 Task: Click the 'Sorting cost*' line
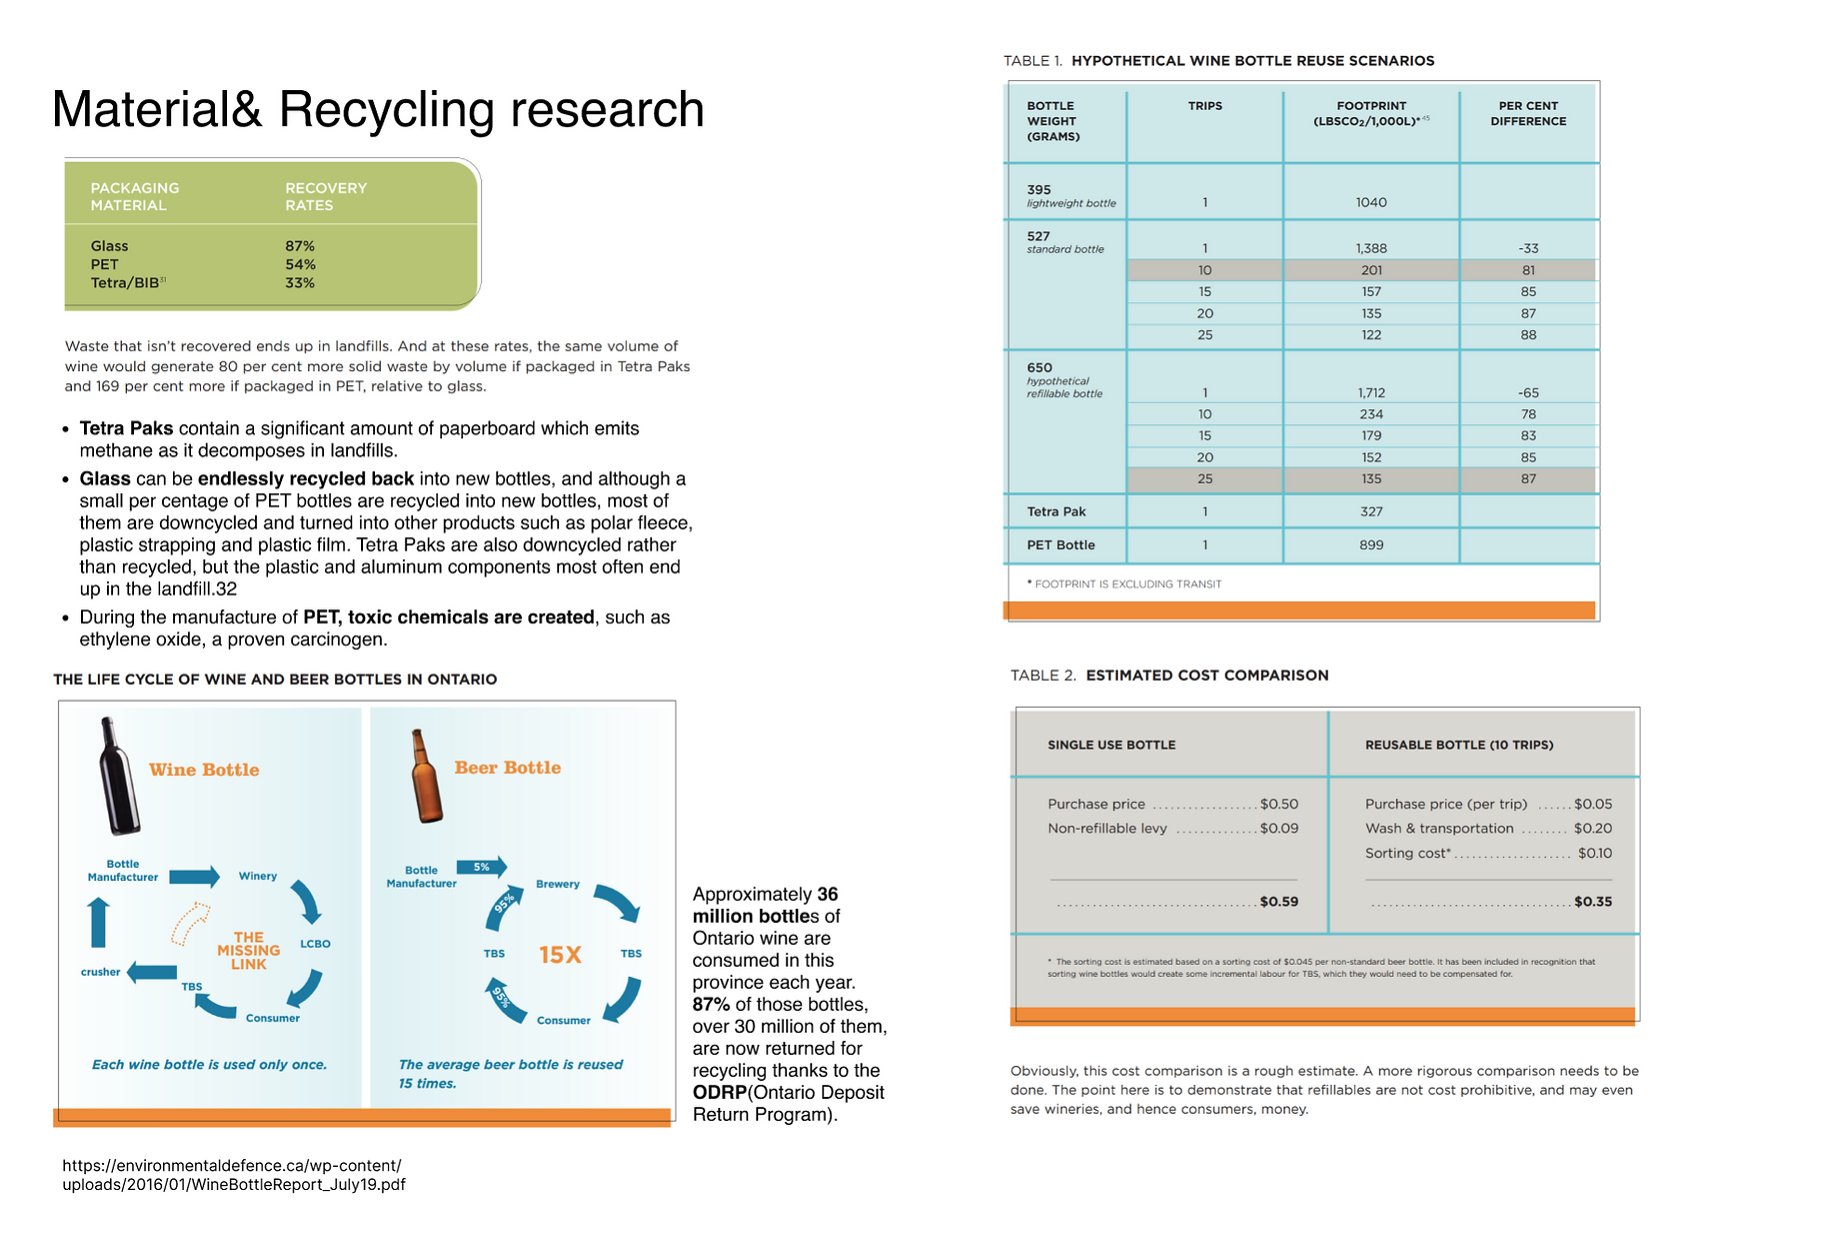pos(1488,853)
